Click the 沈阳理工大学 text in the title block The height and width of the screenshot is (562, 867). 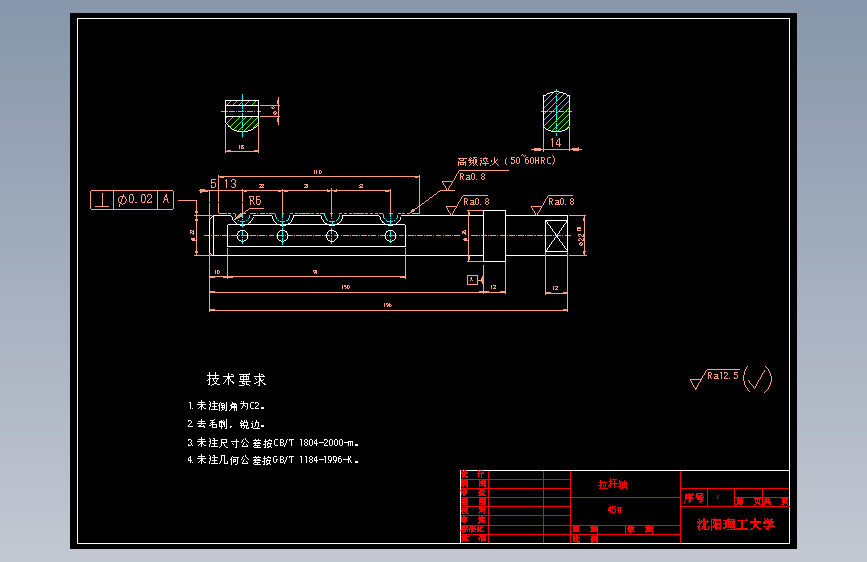pyautogui.click(x=735, y=524)
